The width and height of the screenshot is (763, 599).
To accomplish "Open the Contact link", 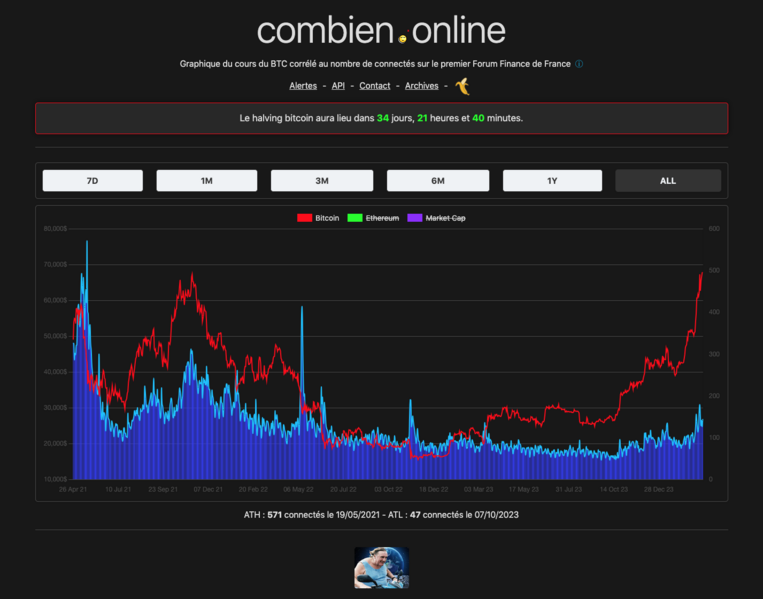I will click(x=375, y=86).
